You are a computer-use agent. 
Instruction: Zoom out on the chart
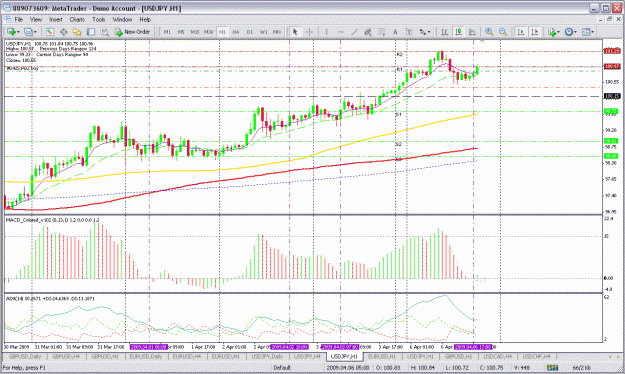point(503,32)
